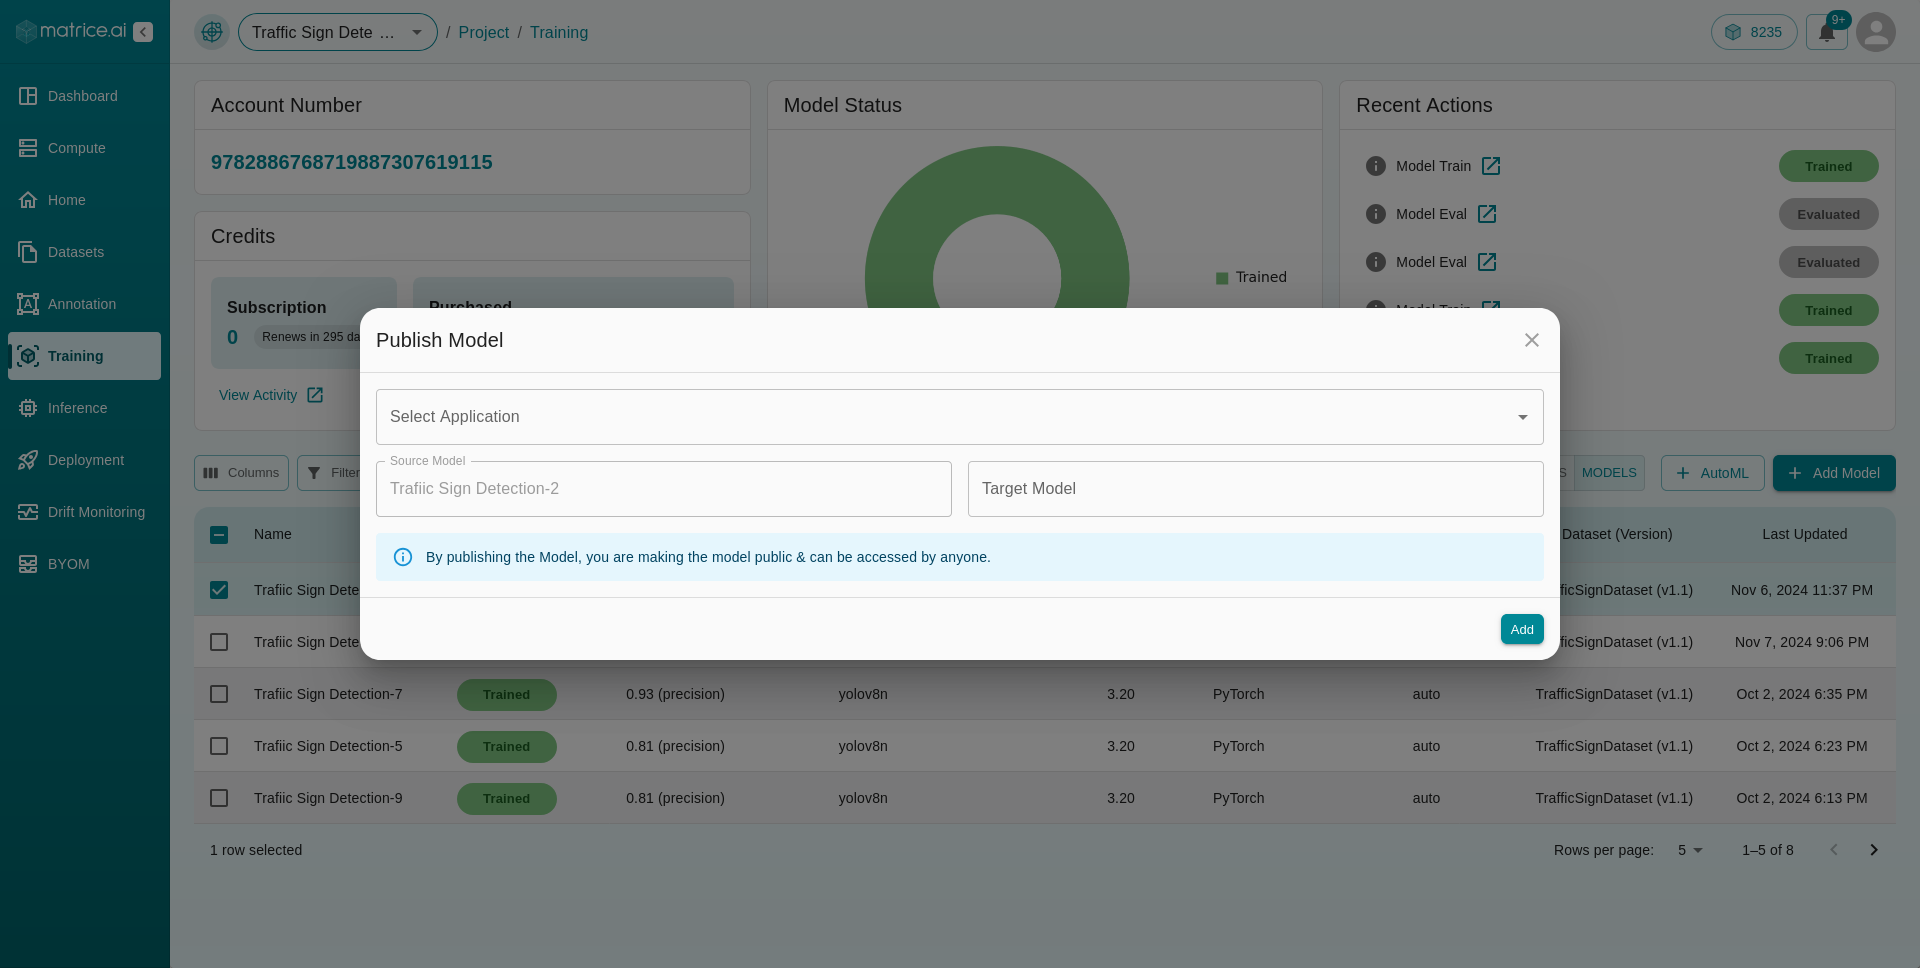Image resolution: width=1920 pixels, height=968 pixels.
Task: Navigate to Datasets in the sidebar
Action: tap(84, 252)
